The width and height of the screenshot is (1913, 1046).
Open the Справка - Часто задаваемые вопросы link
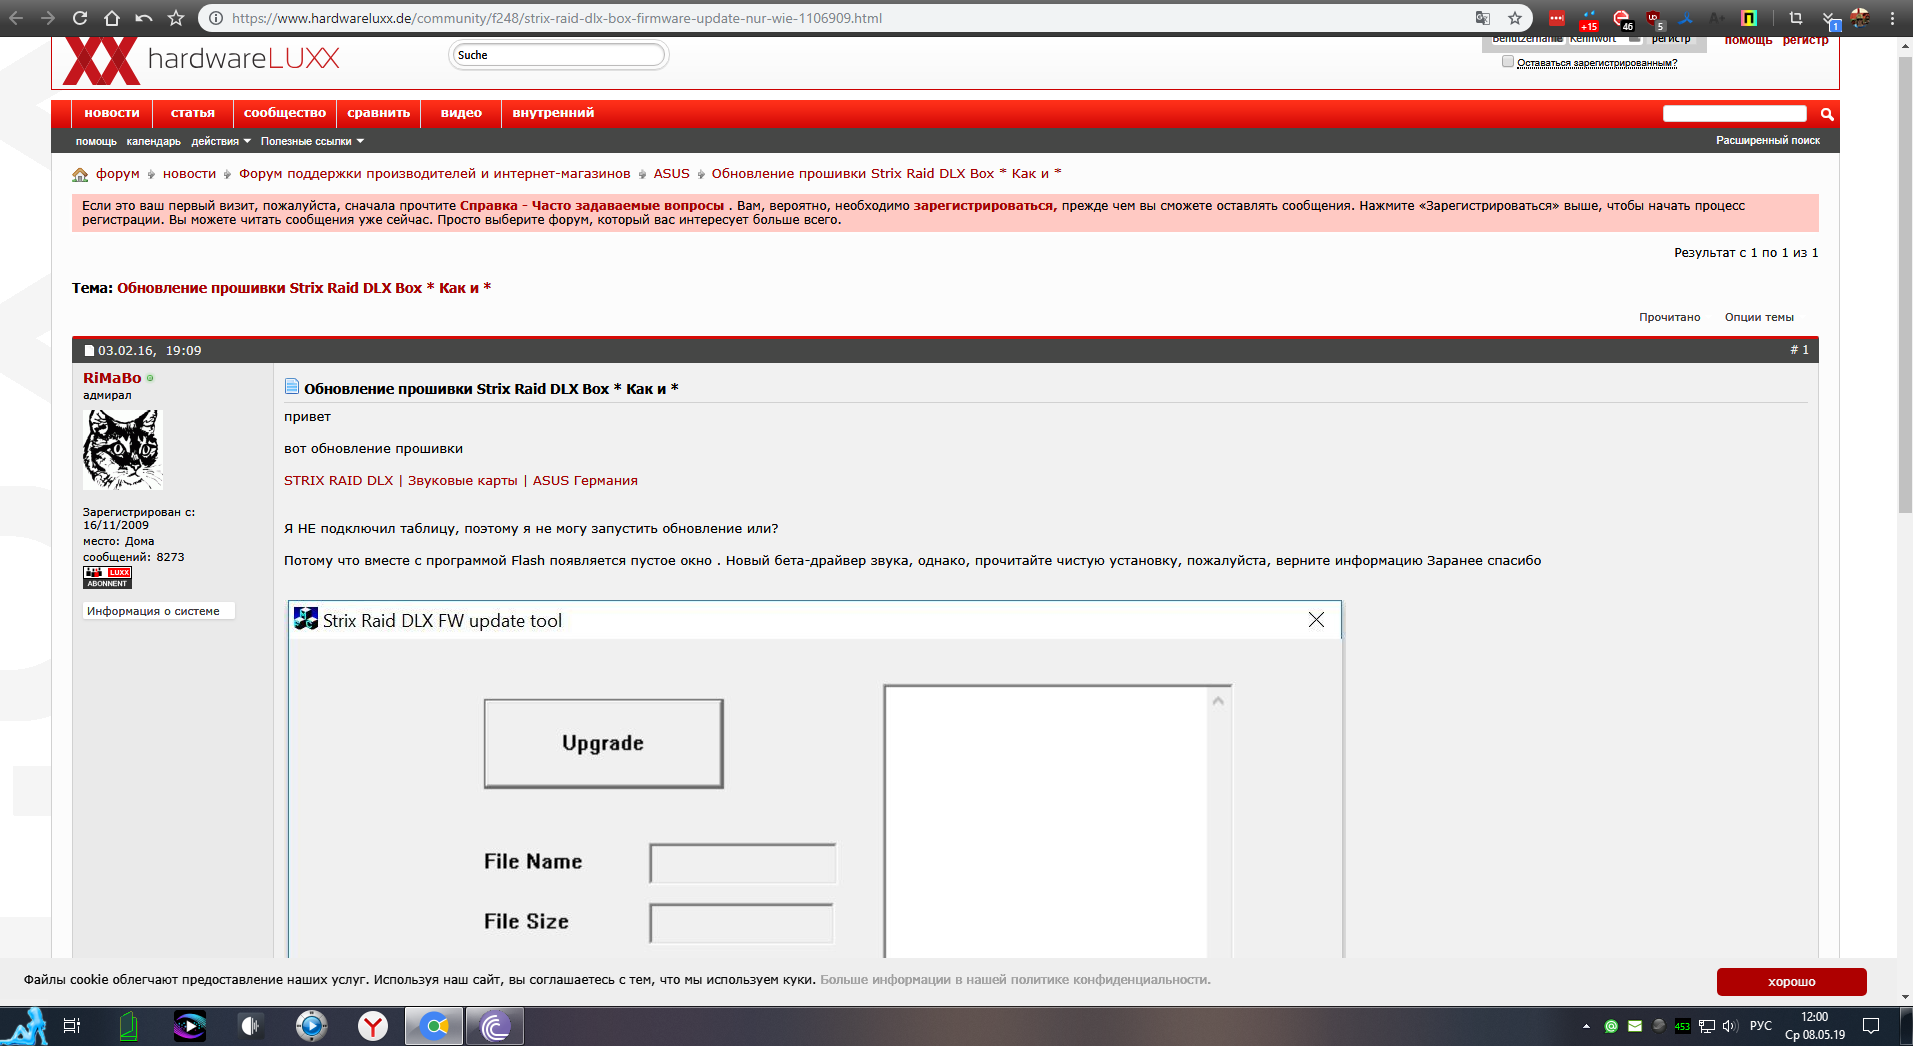592,206
